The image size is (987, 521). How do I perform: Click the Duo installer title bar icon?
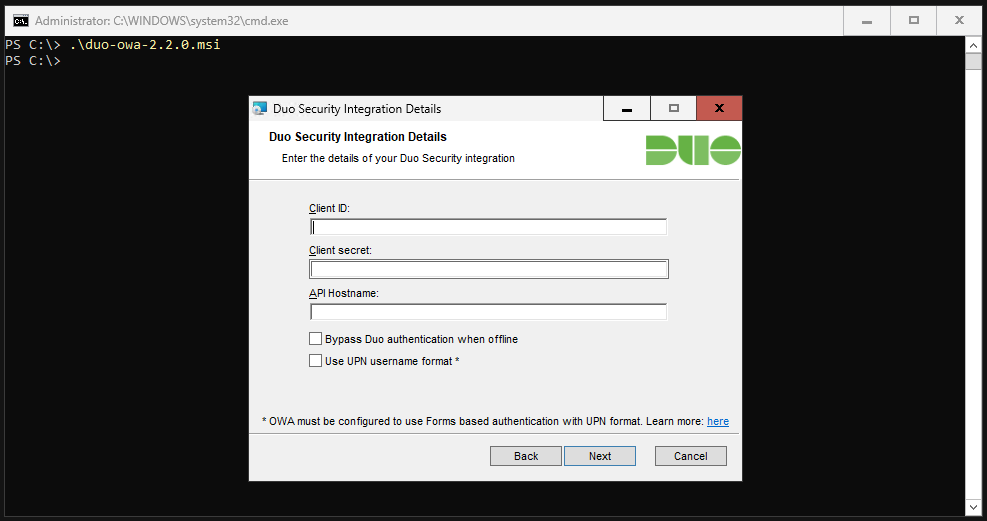coord(259,109)
